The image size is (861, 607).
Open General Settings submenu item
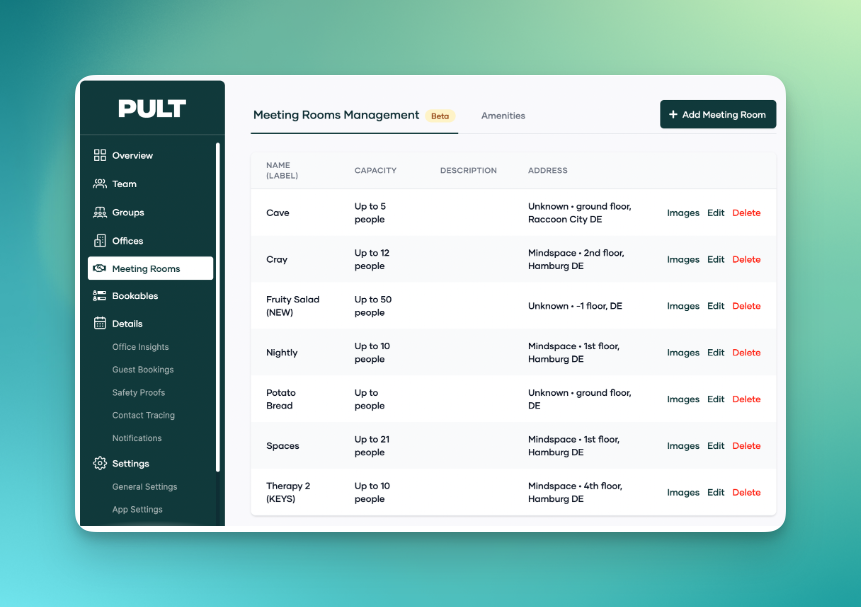144,487
